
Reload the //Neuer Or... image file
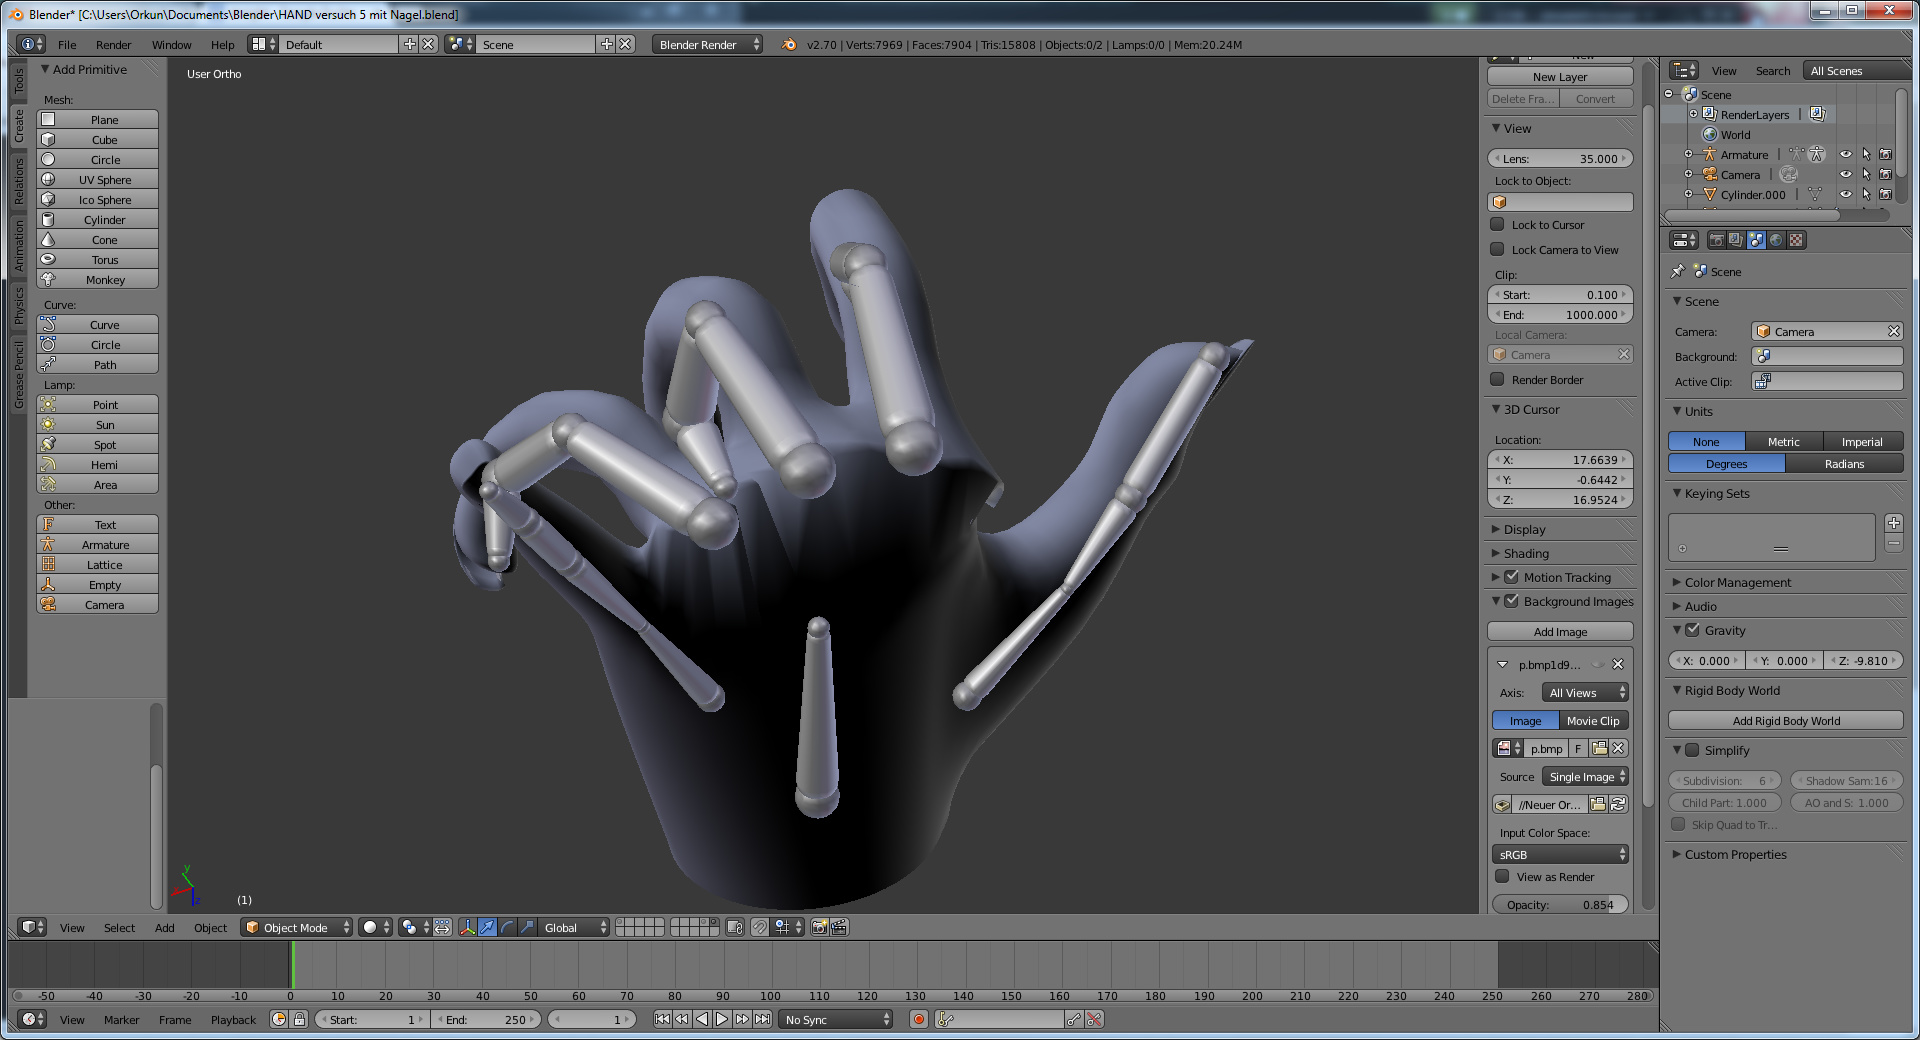(1618, 804)
